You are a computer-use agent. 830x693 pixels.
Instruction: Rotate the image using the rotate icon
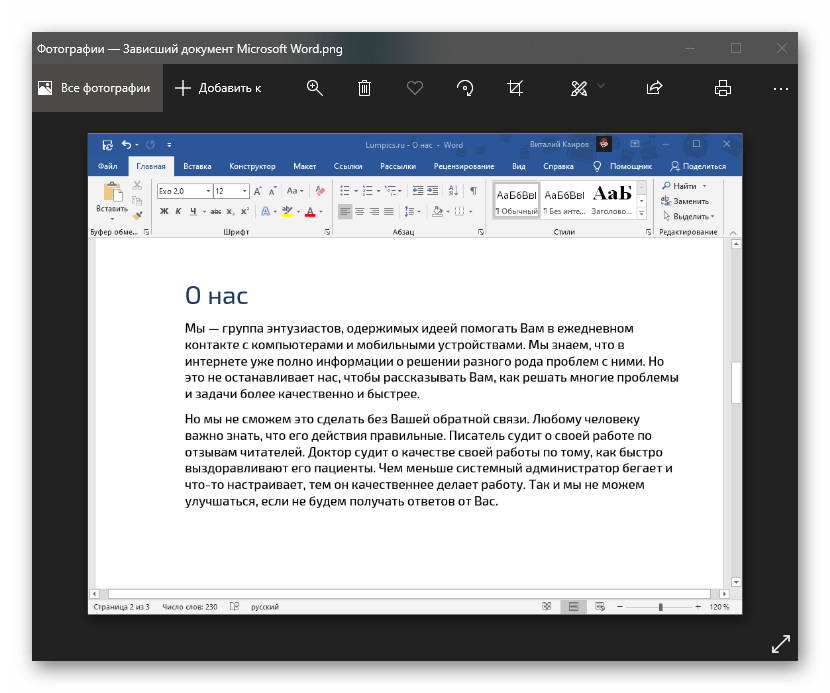click(465, 88)
